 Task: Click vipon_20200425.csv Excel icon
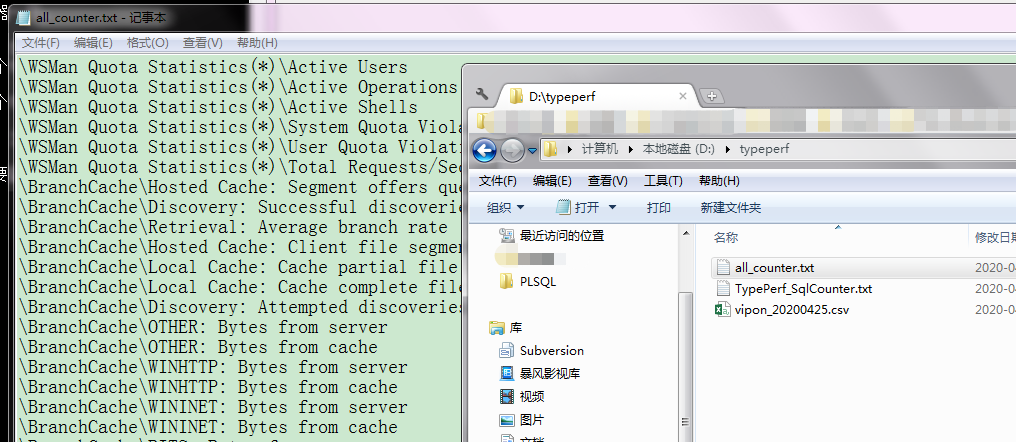coord(722,310)
